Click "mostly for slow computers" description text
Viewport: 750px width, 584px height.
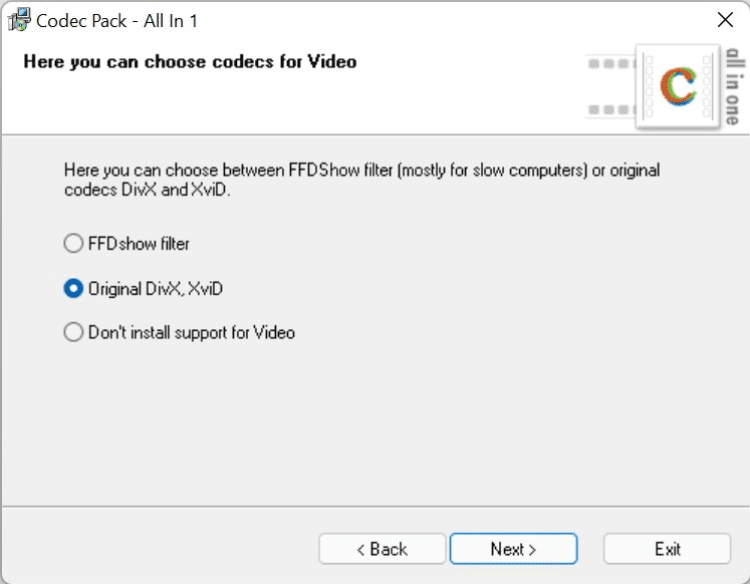pos(488,171)
